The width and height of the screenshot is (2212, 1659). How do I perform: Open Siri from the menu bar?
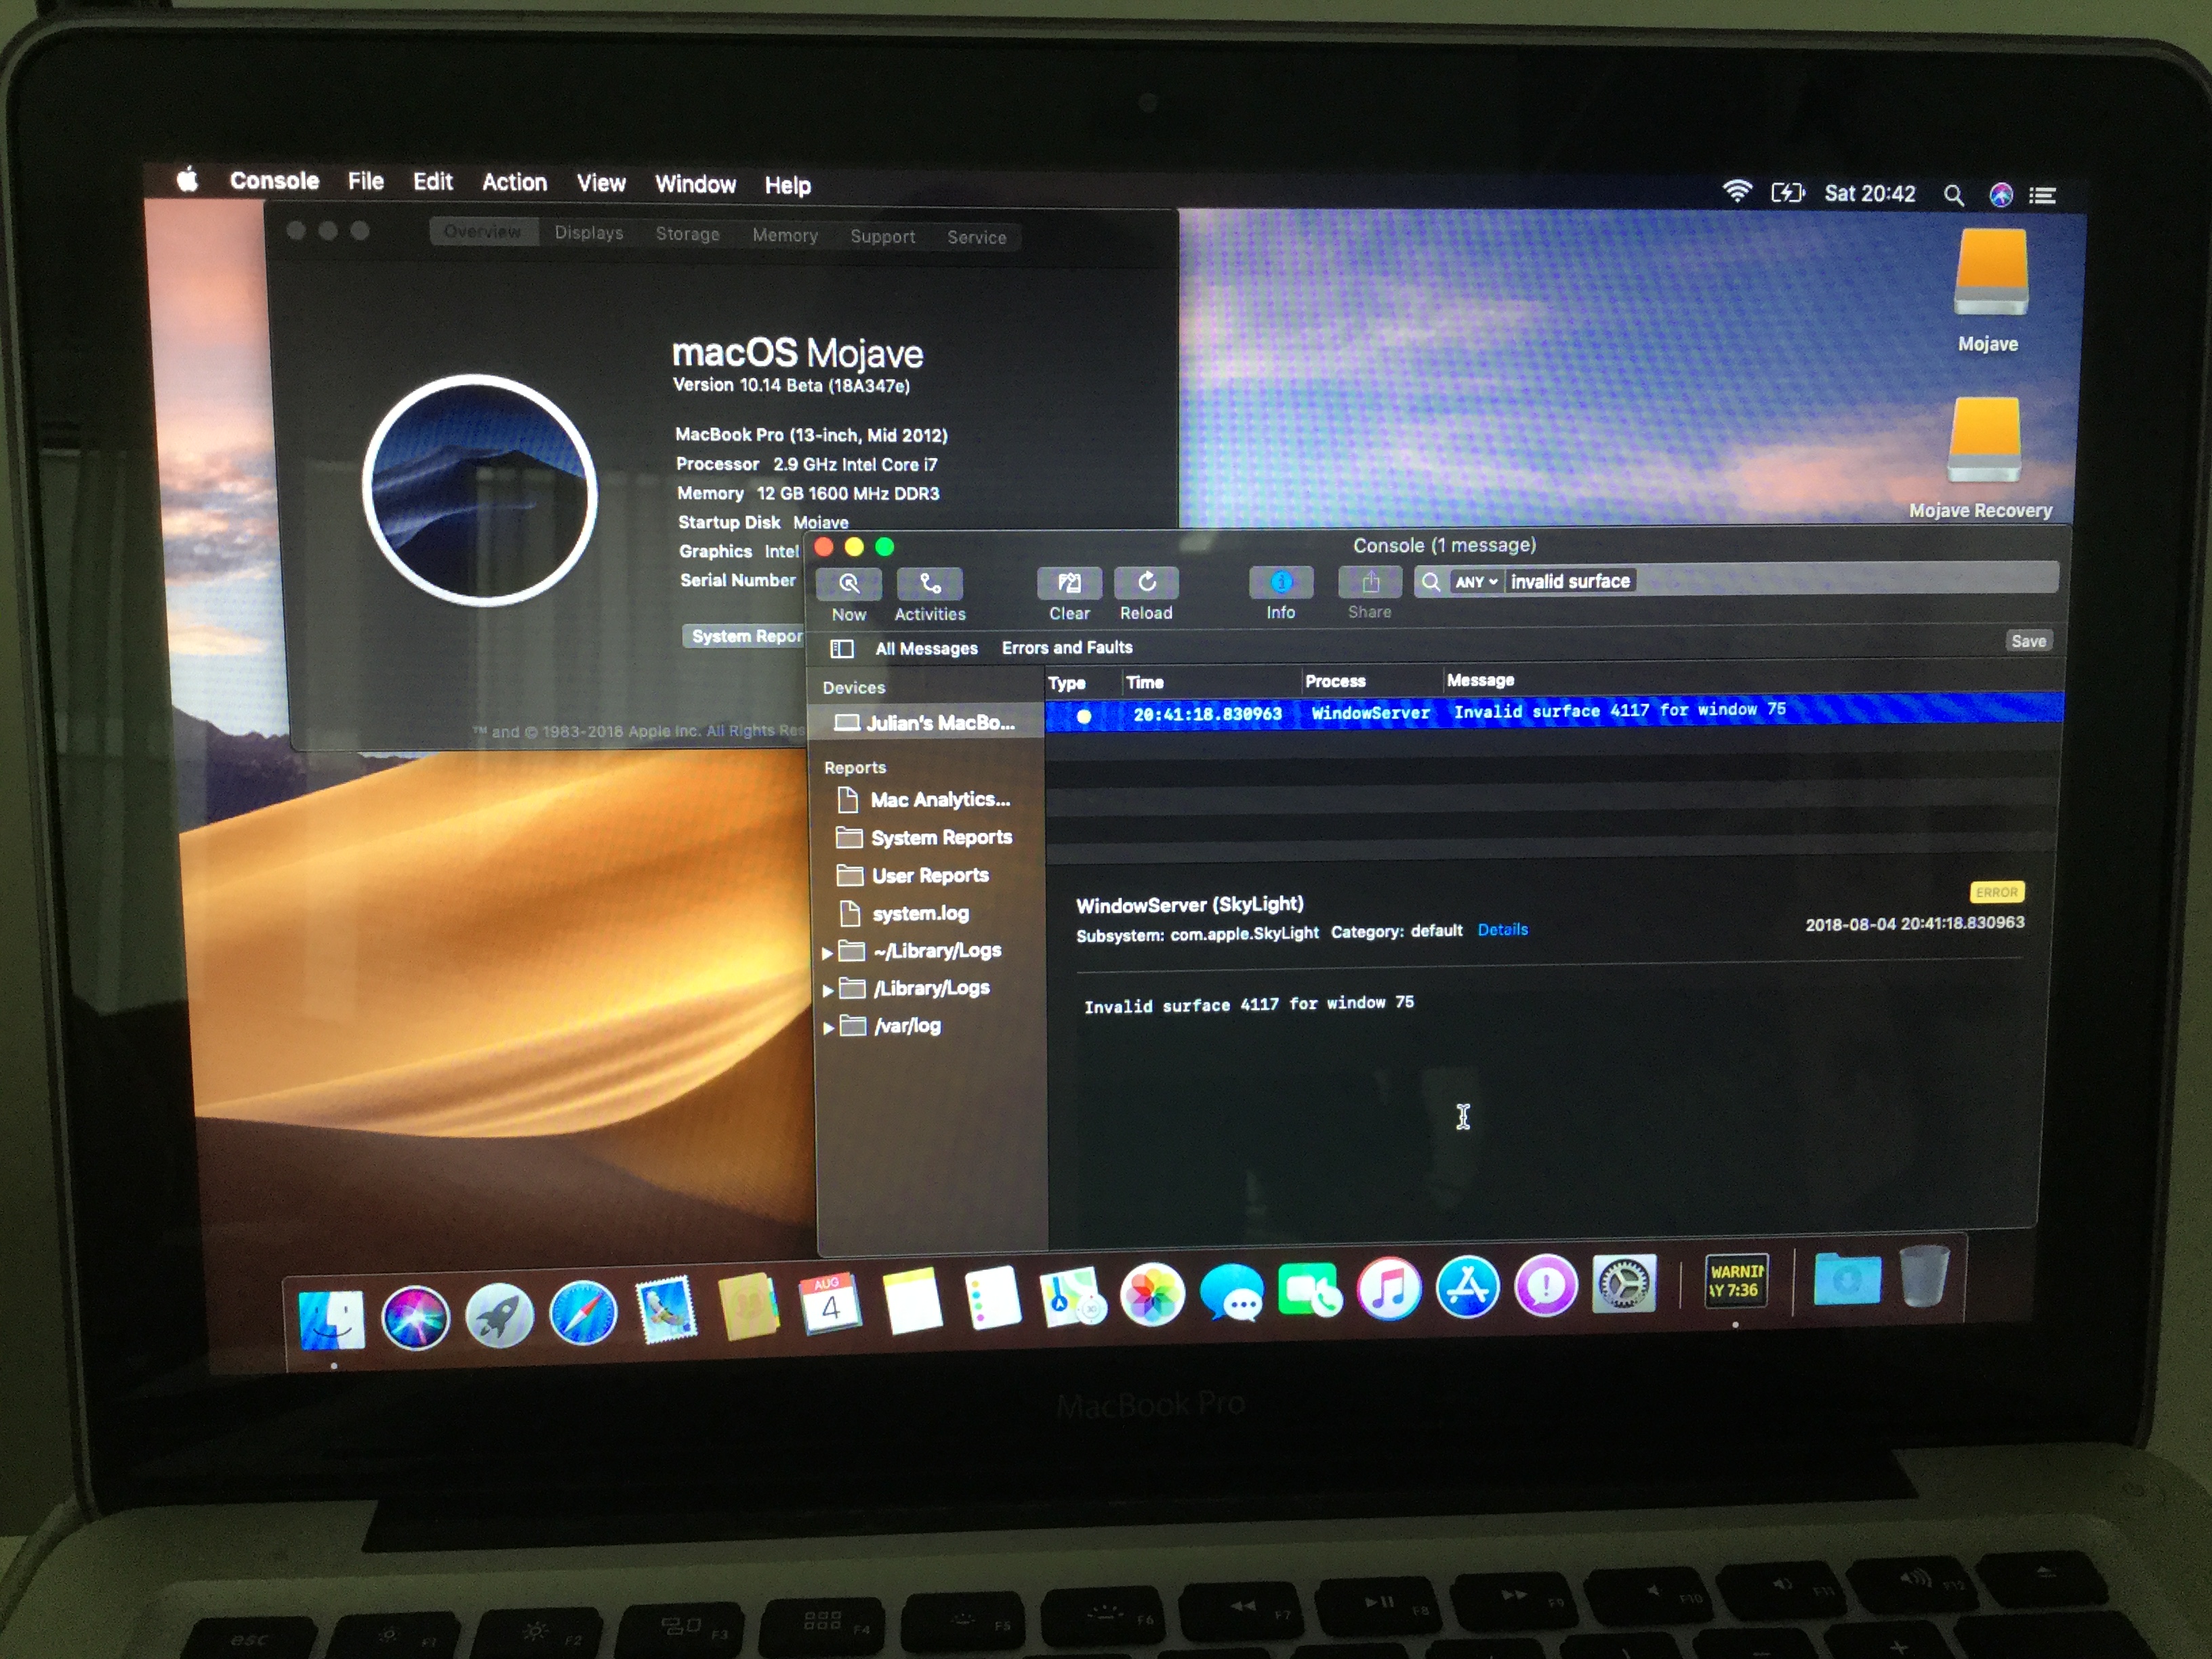(2000, 195)
